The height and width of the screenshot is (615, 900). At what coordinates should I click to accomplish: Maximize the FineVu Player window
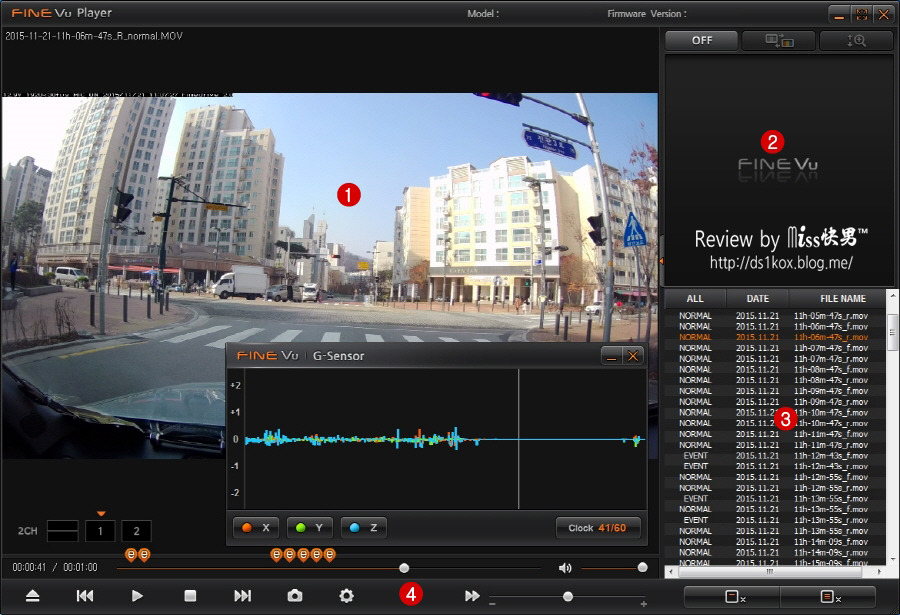862,14
